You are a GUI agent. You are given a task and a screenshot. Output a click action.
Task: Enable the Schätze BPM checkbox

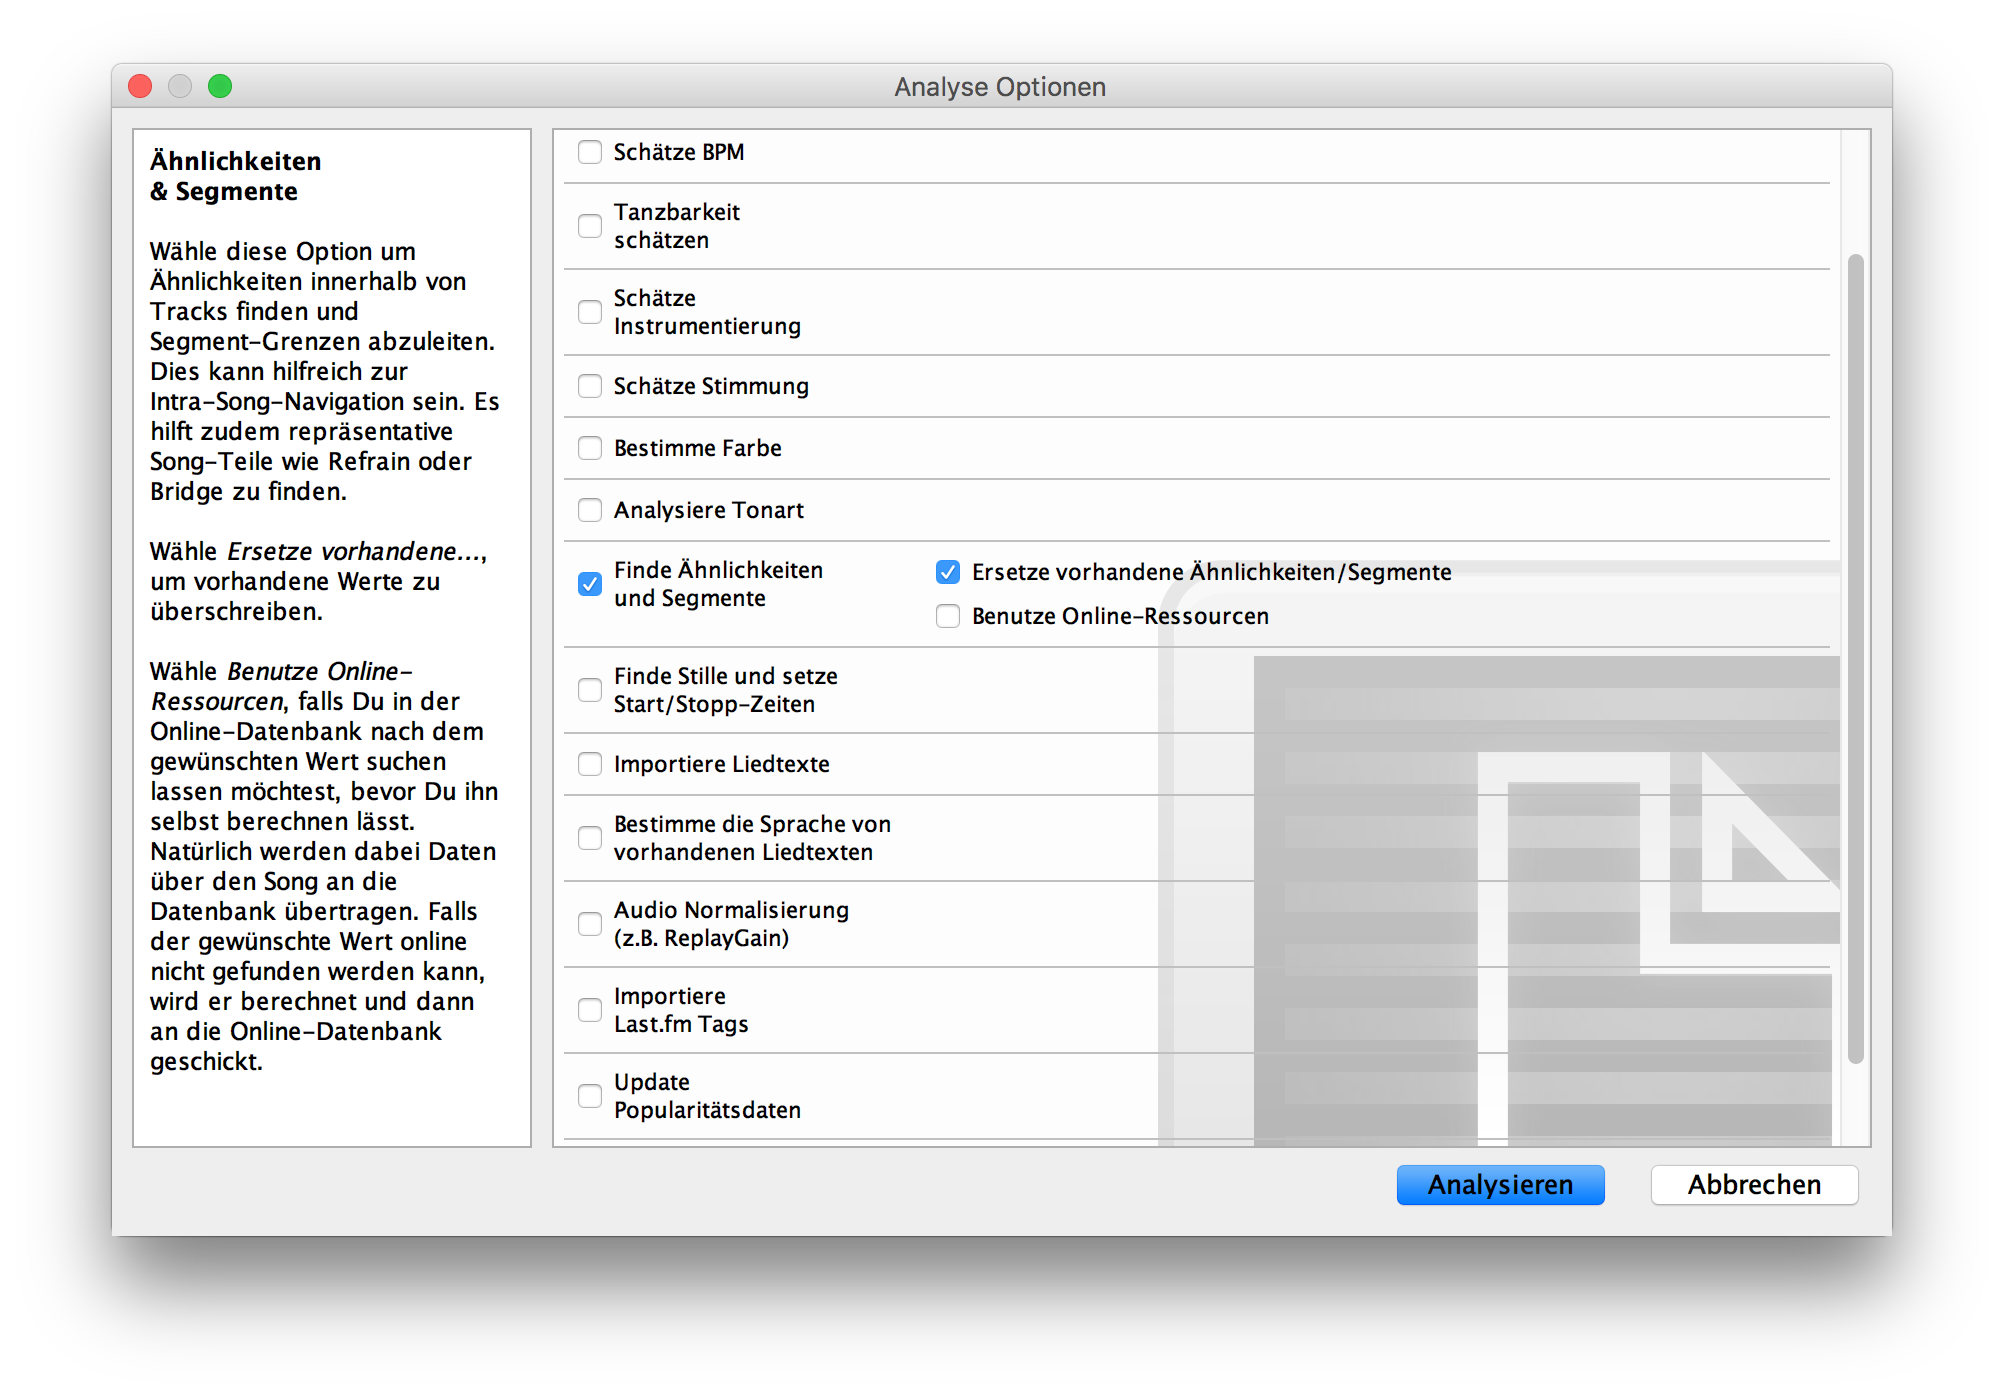[590, 152]
